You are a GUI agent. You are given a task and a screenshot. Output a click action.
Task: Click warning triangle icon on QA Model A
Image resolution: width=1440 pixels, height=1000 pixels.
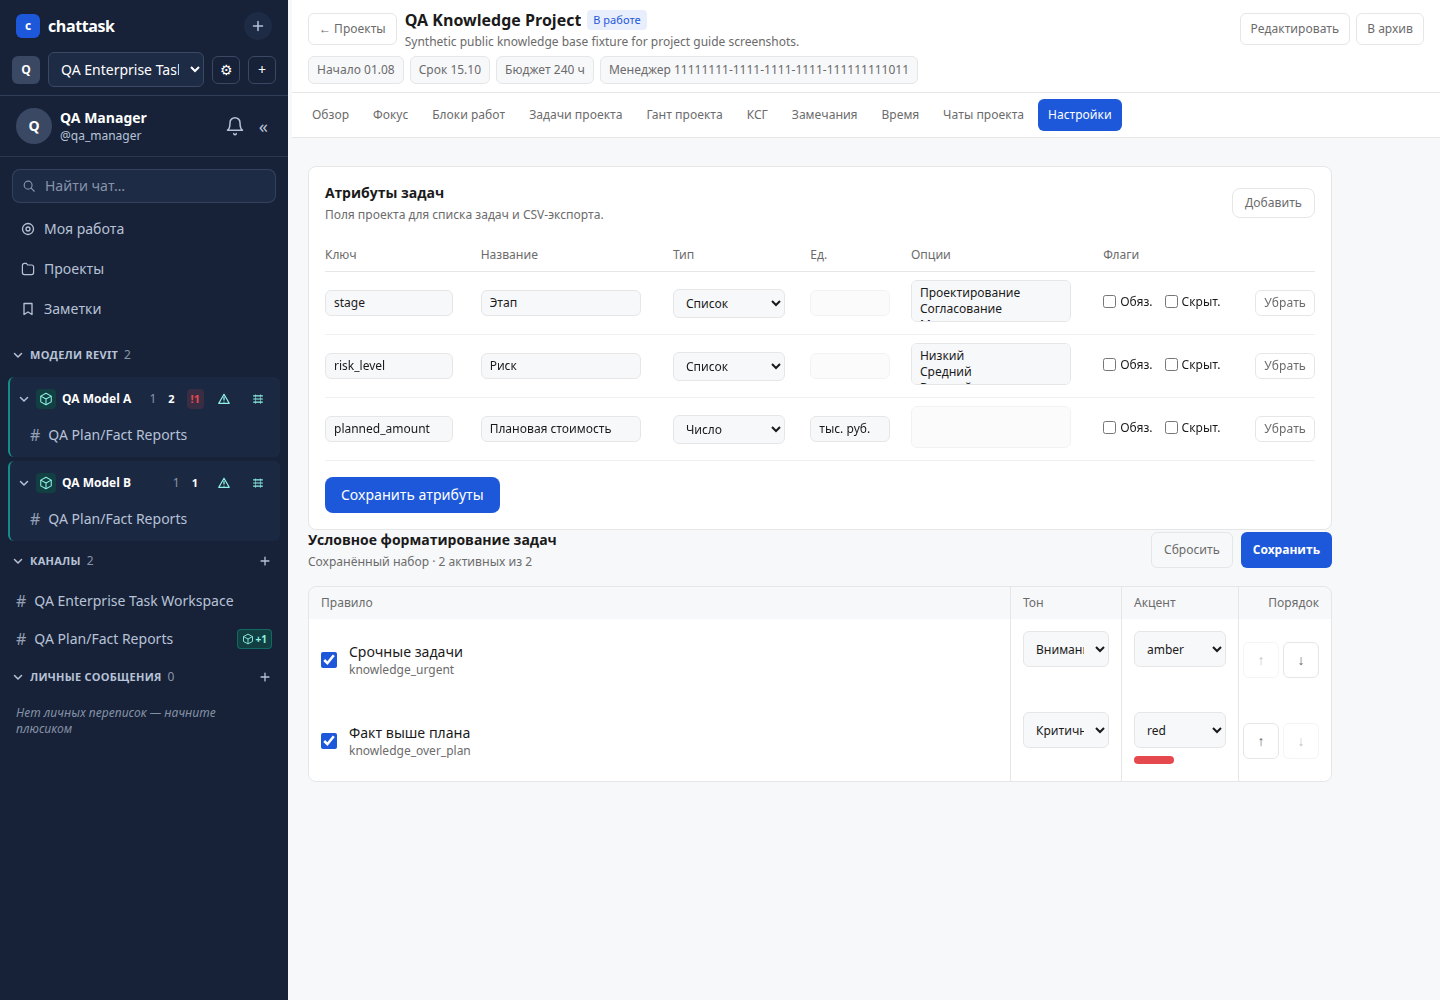pos(224,399)
